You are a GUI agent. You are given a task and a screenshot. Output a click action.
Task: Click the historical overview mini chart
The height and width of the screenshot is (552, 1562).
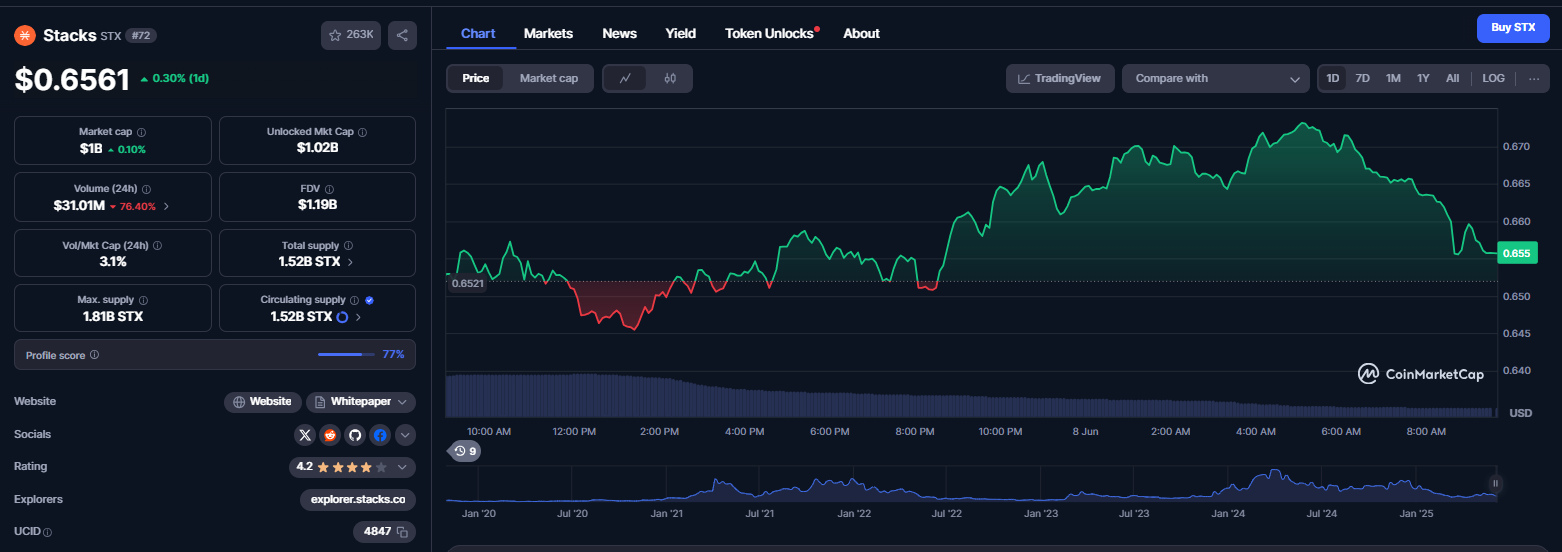point(971,485)
